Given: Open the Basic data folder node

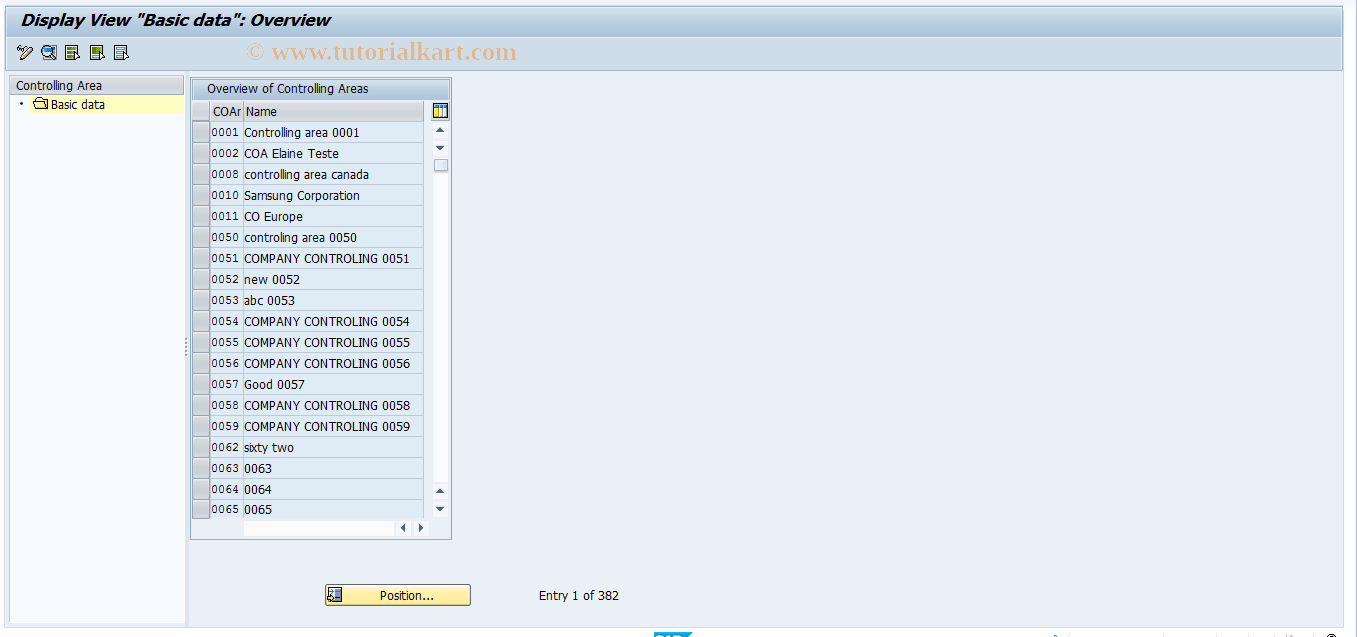Looking at the screenshot, I should tap(68, 104).
